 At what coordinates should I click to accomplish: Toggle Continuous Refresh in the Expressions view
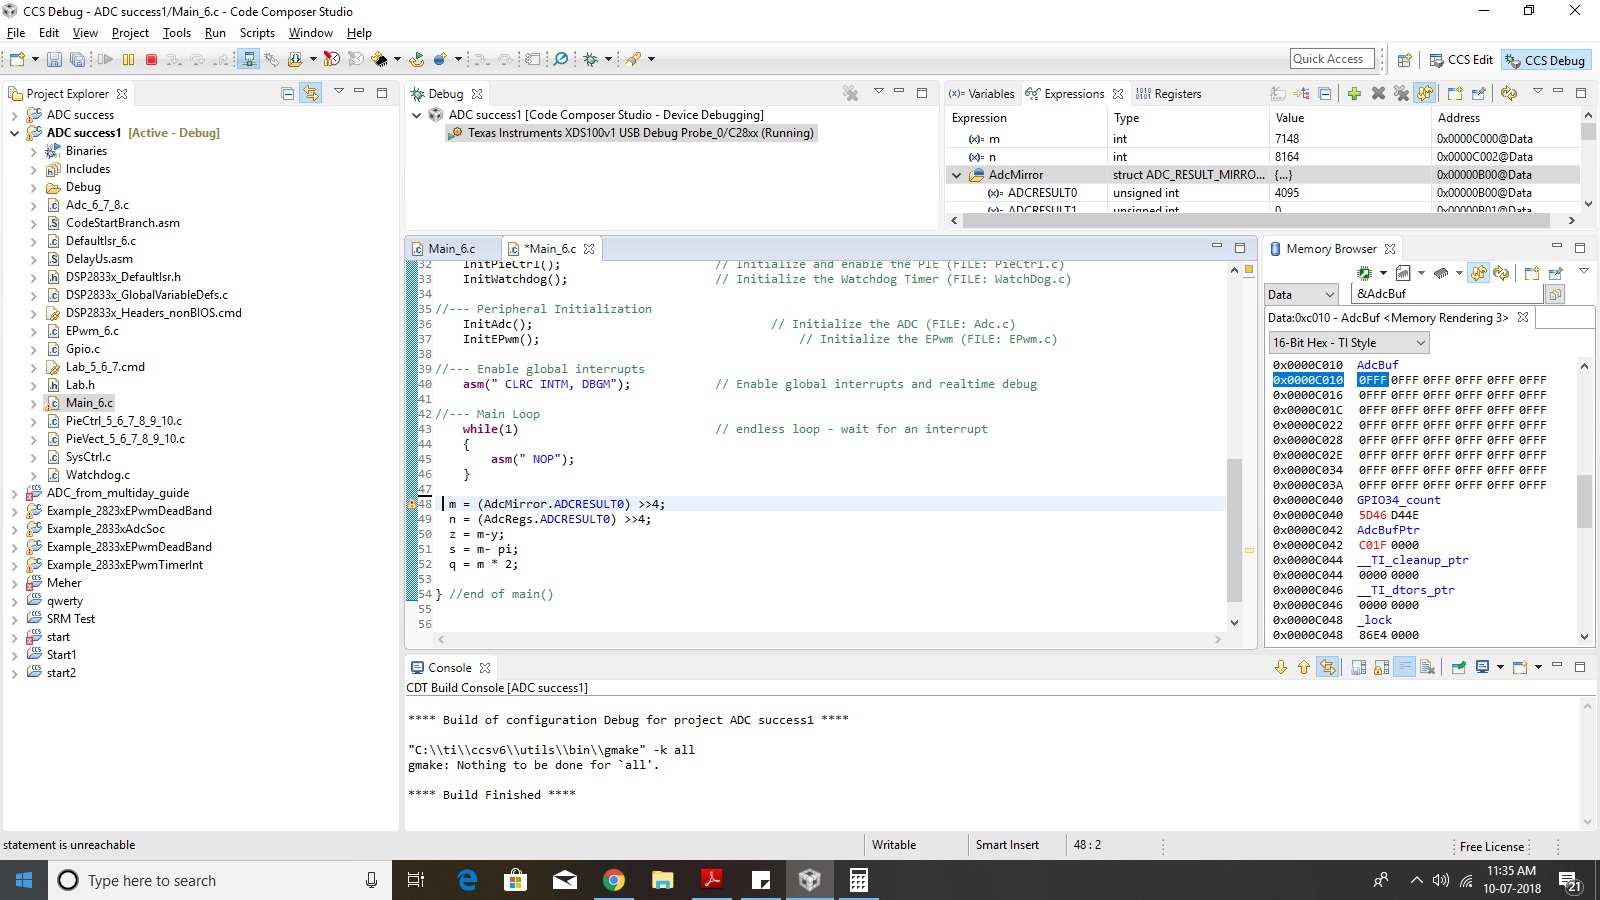1425,93
